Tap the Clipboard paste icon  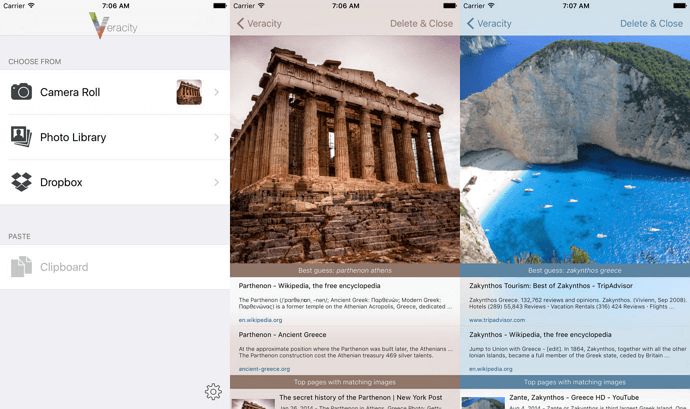point(21,267)
